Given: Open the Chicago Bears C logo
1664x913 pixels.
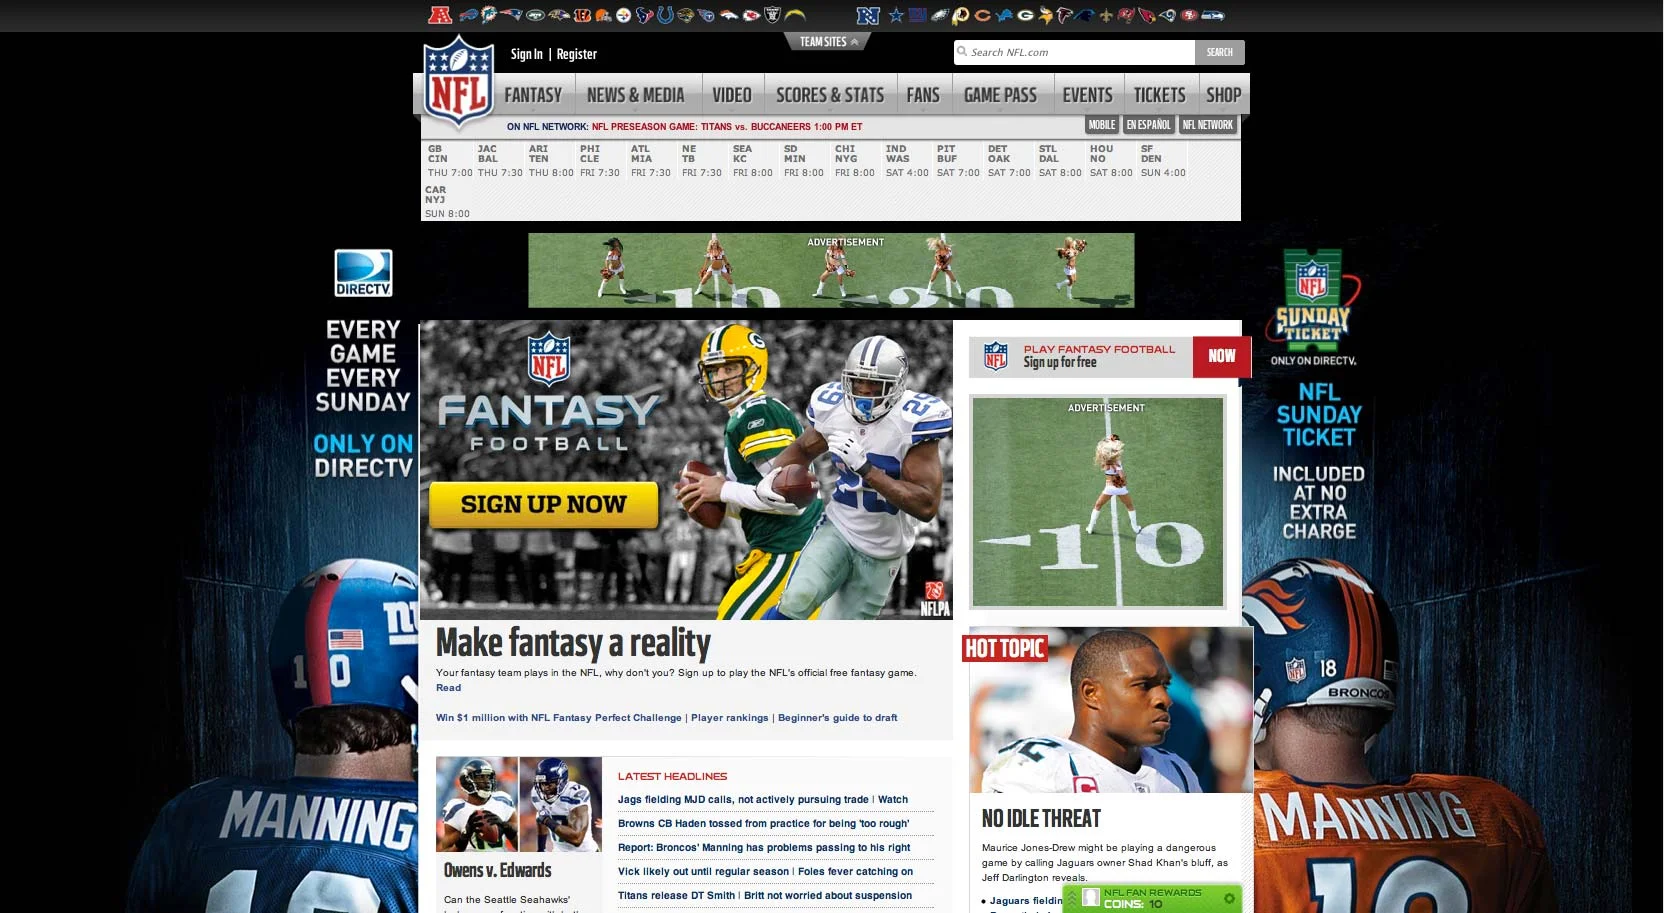Looking at the screenshot, I should (x=982, y=15).
